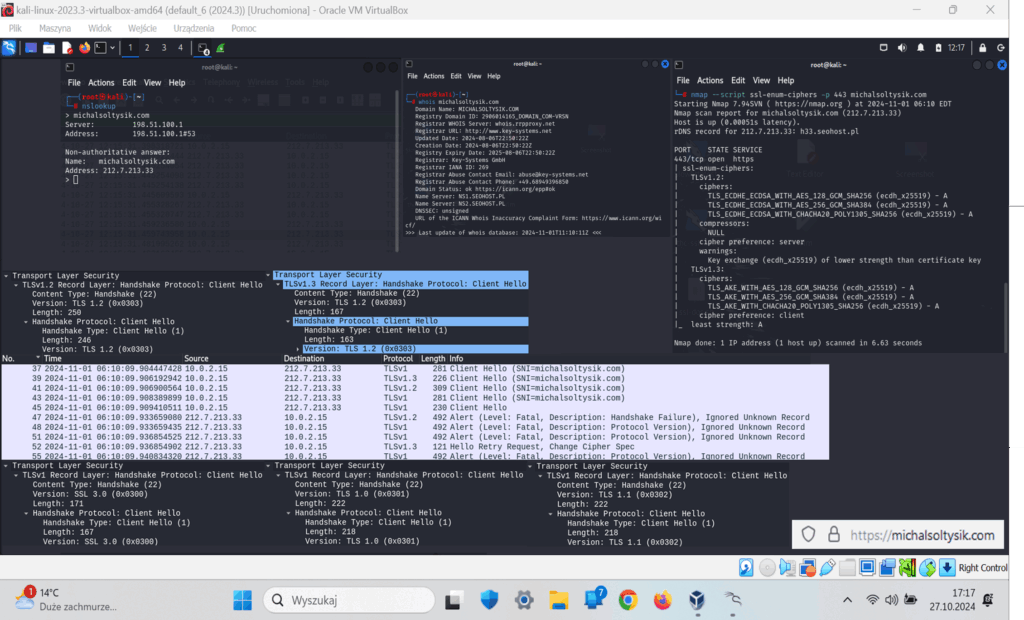This screenshot has height=620, width=1024.
Task: Select packet 52 Hello Retry Request row
Action: [415, 447]
